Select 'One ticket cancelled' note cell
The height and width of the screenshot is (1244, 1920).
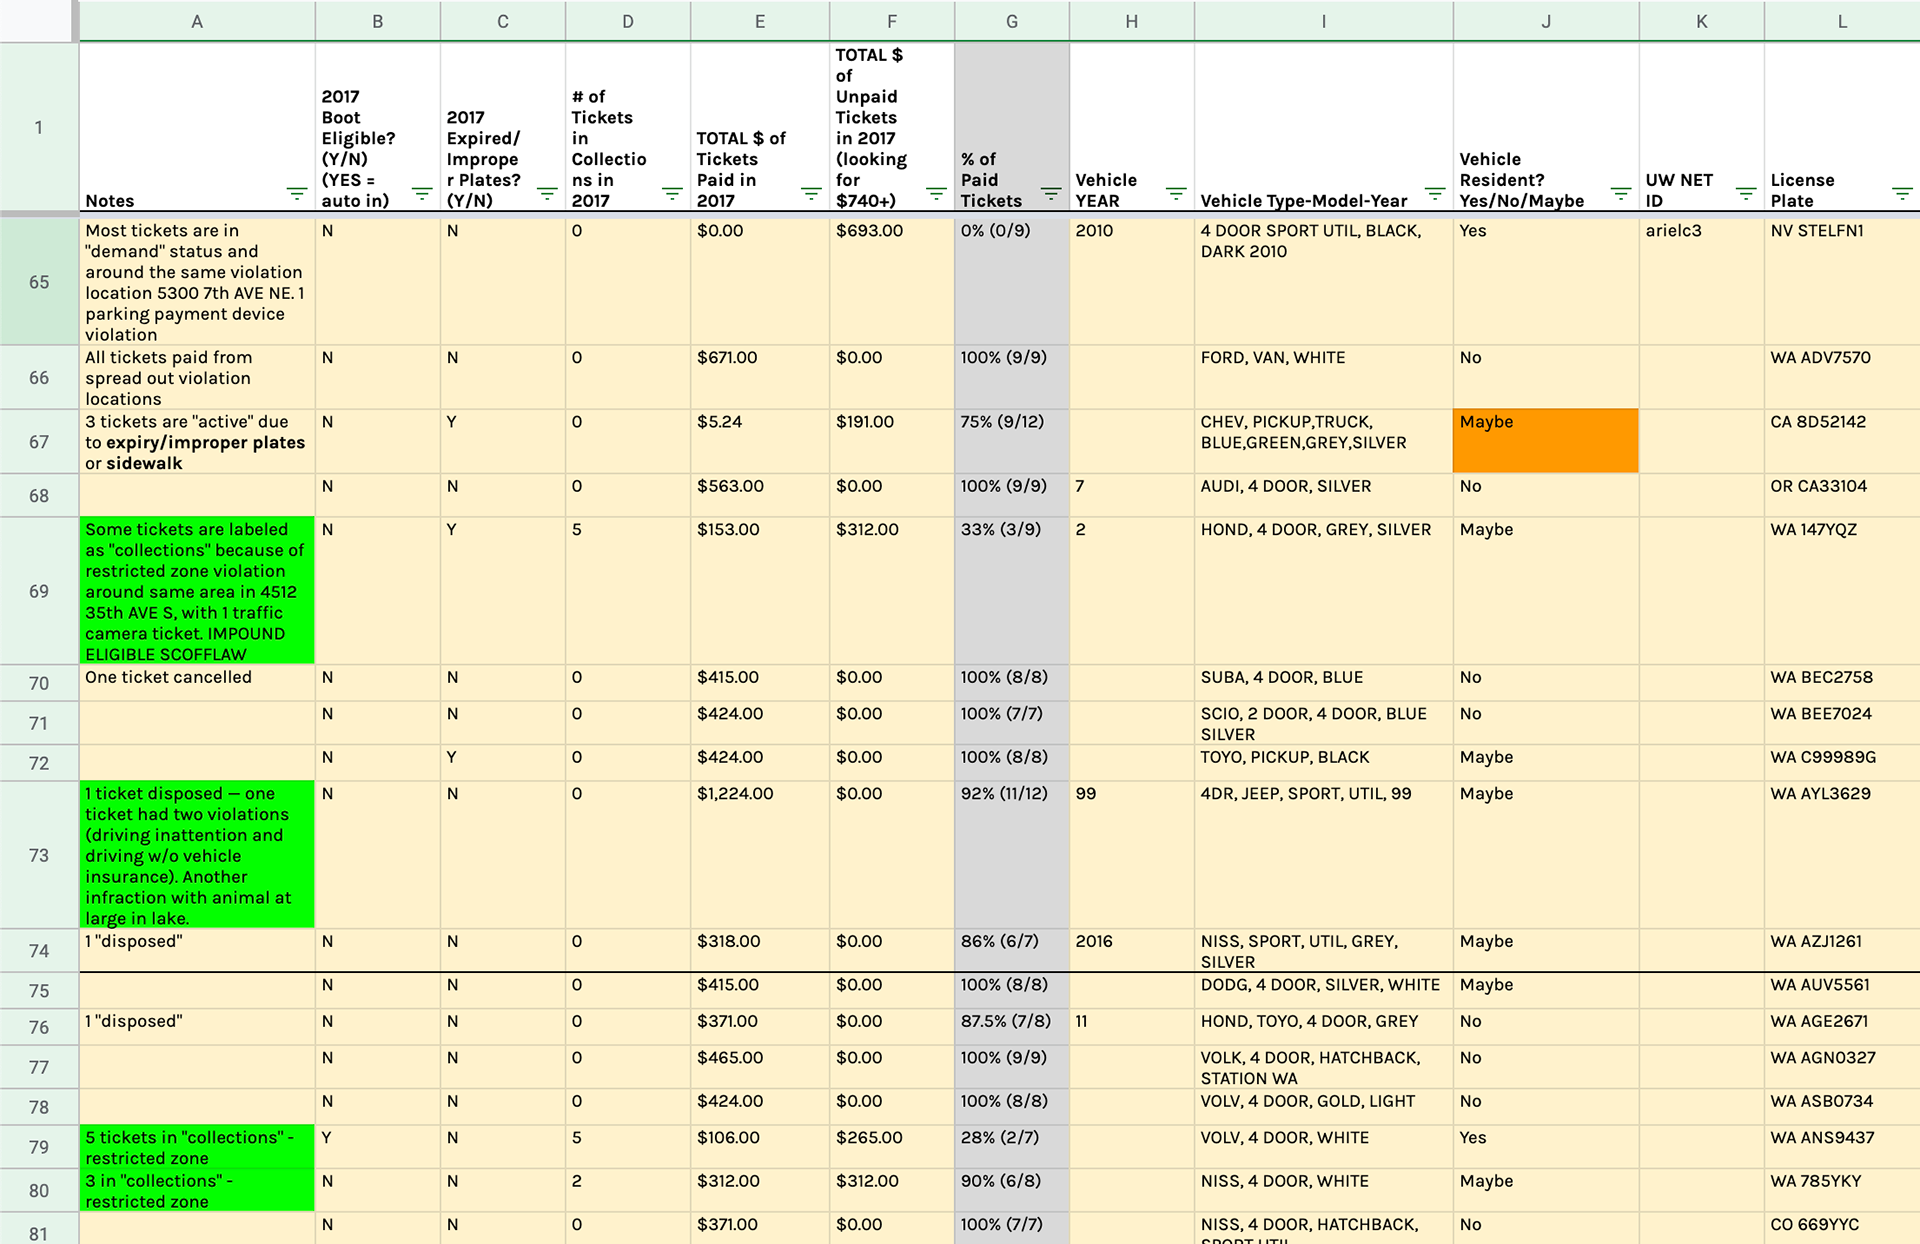tap(197, 683)
